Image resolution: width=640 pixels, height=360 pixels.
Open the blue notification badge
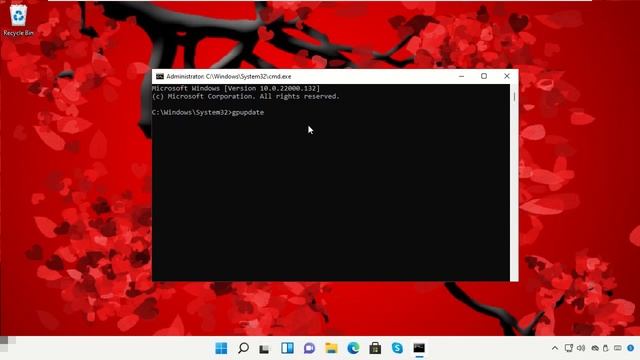(631, 348)
